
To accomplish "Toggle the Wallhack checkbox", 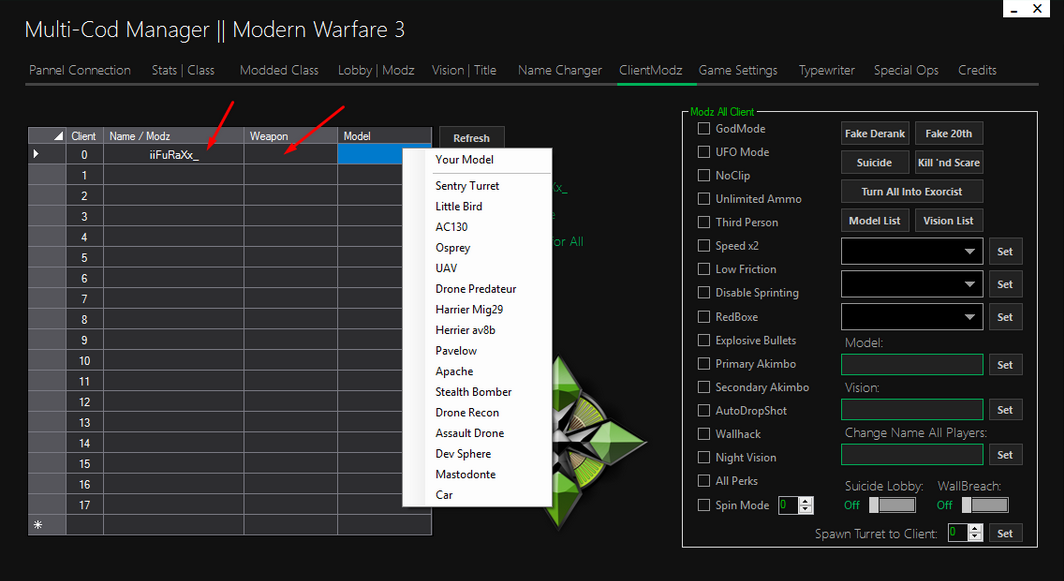I will click(704, 434).
